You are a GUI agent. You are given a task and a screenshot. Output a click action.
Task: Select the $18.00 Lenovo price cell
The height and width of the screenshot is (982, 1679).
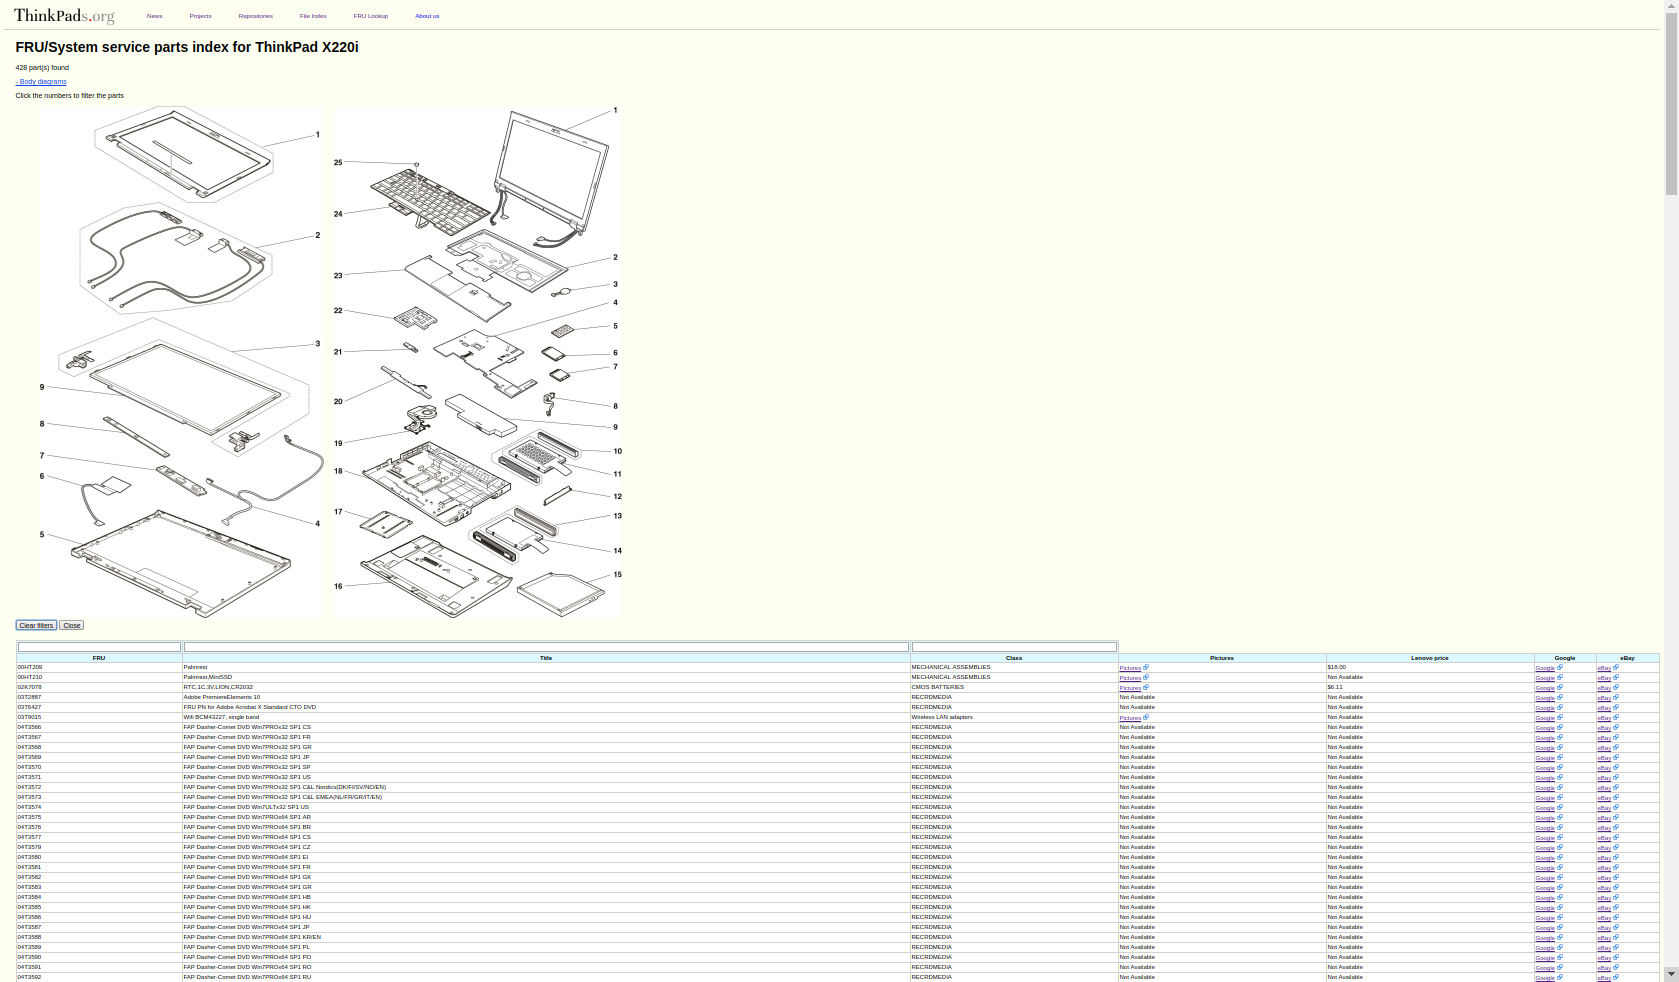pos(1430,667)
